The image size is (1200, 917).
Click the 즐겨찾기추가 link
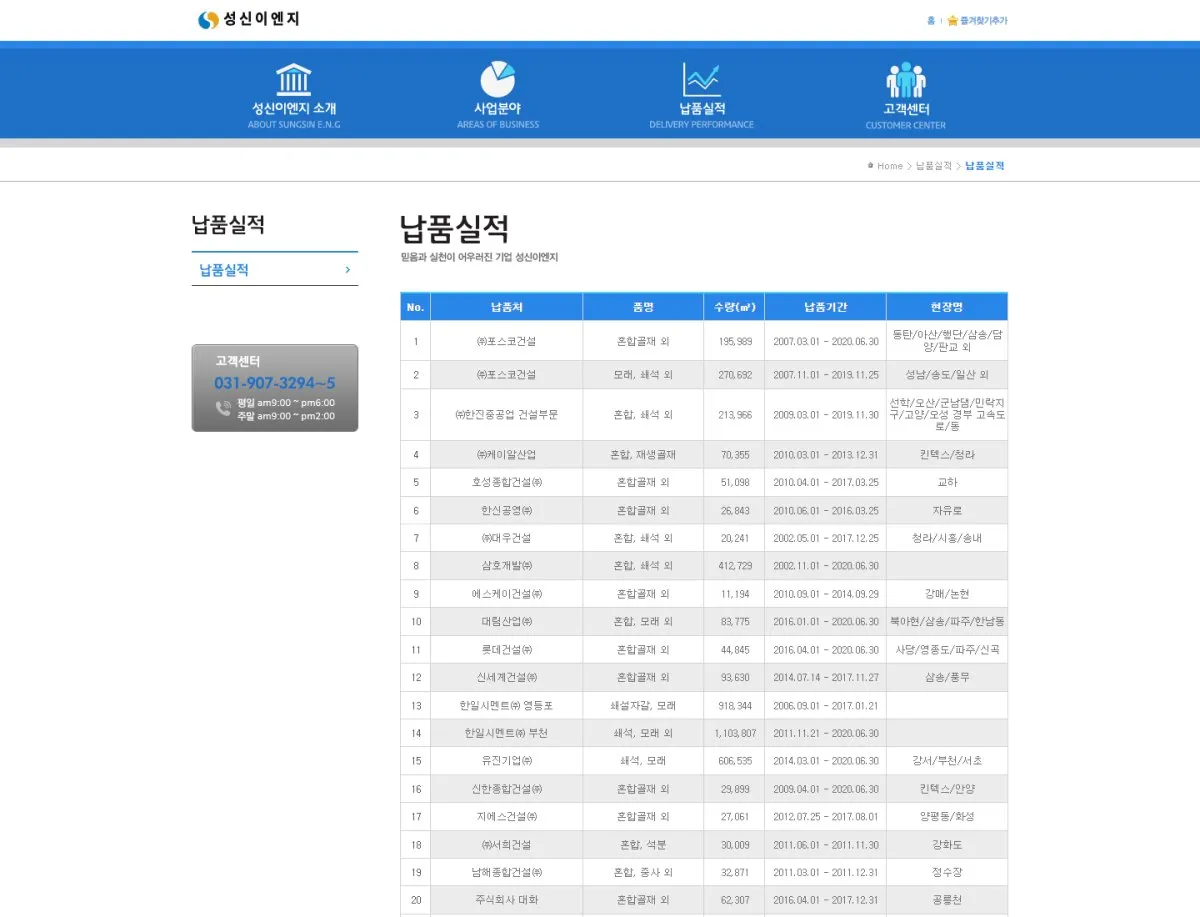(983, 20)
